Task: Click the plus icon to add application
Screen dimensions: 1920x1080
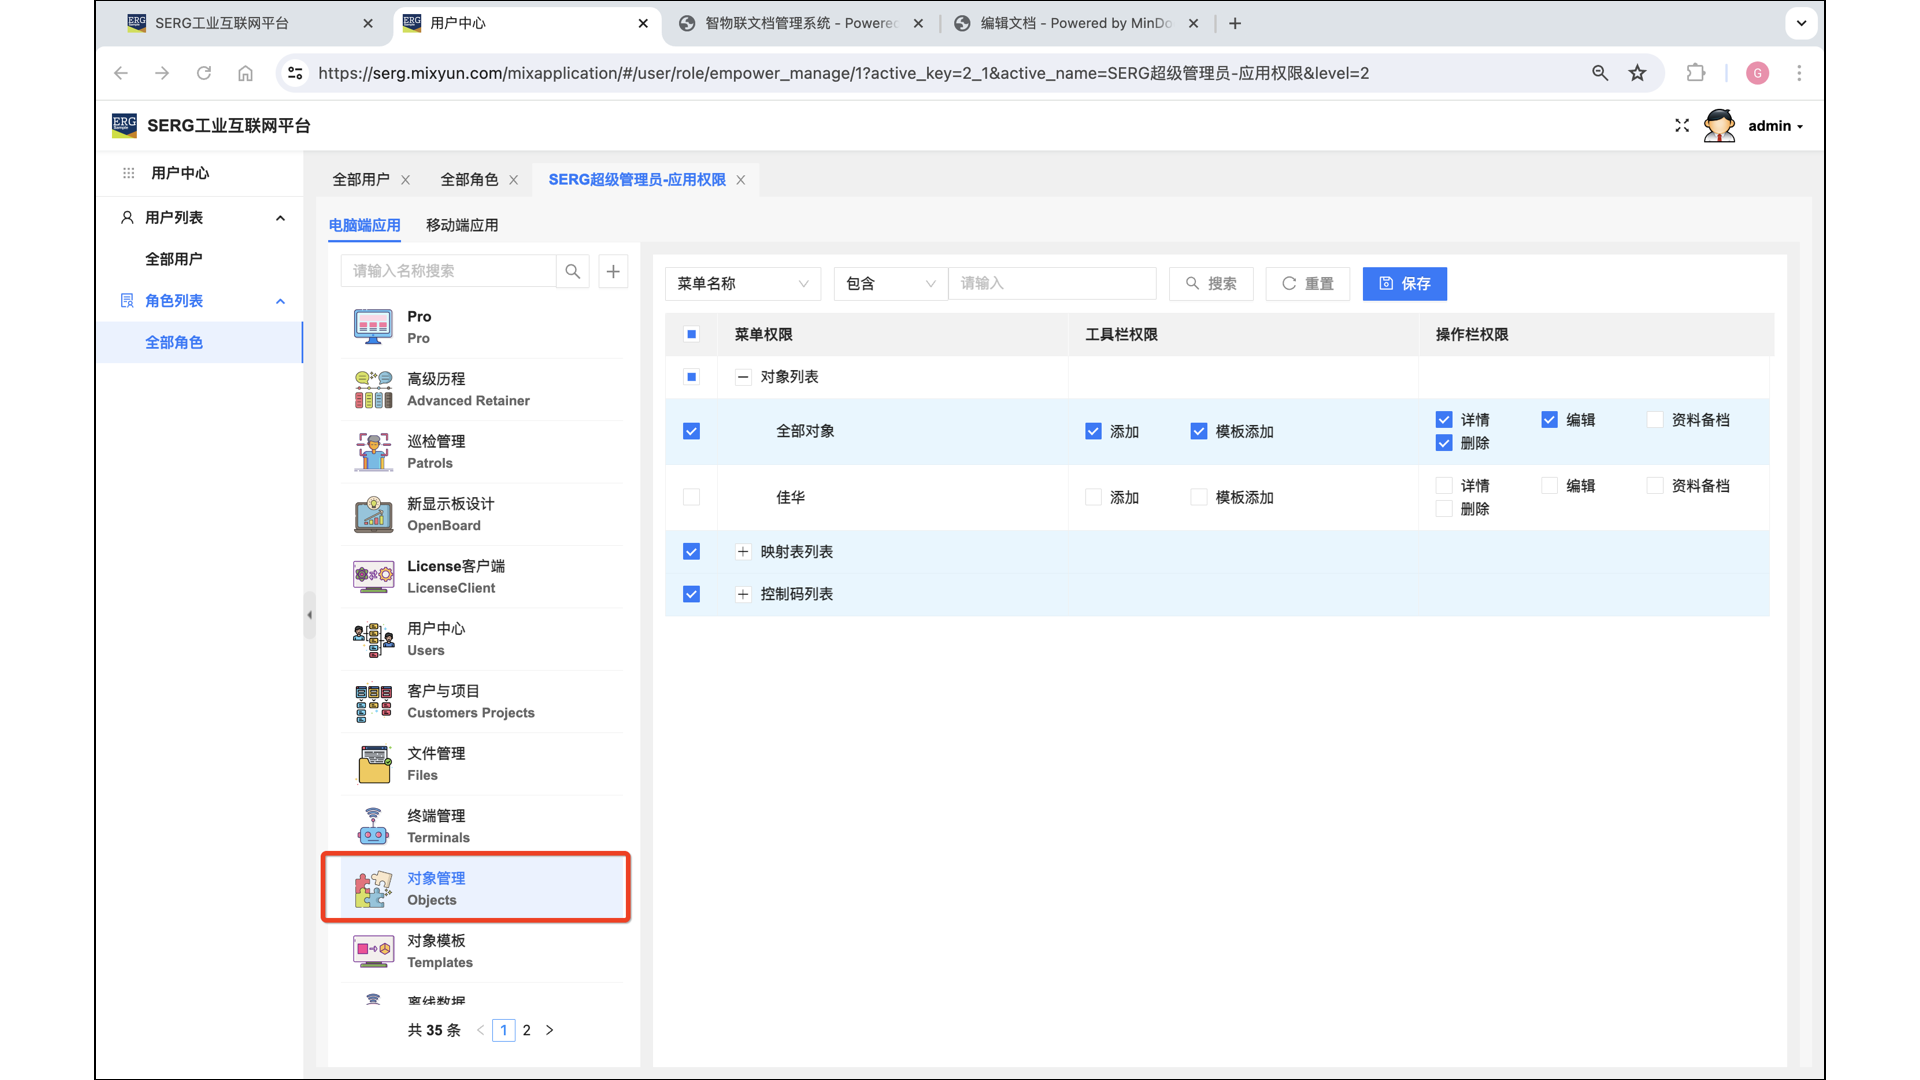Action: pos(613,271)
